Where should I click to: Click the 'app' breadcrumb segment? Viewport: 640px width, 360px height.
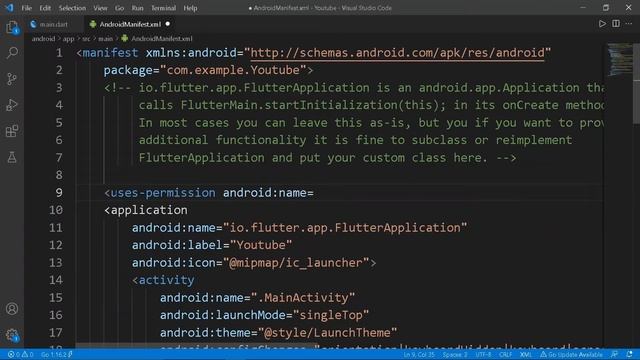pos(69,39)
